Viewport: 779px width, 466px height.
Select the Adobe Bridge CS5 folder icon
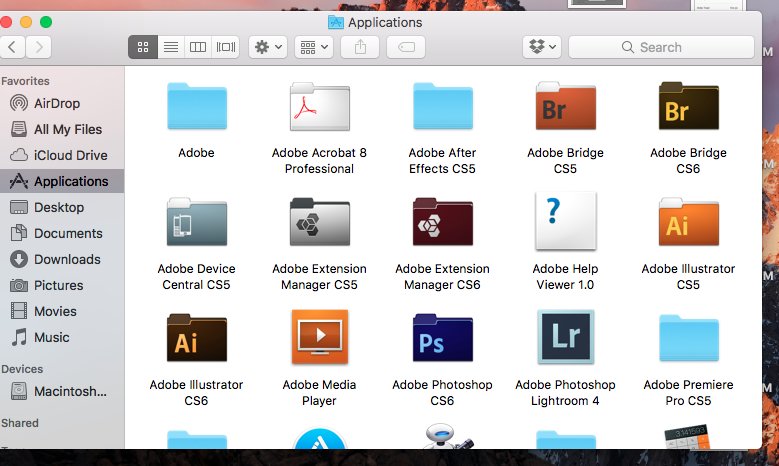pos(565,106)
